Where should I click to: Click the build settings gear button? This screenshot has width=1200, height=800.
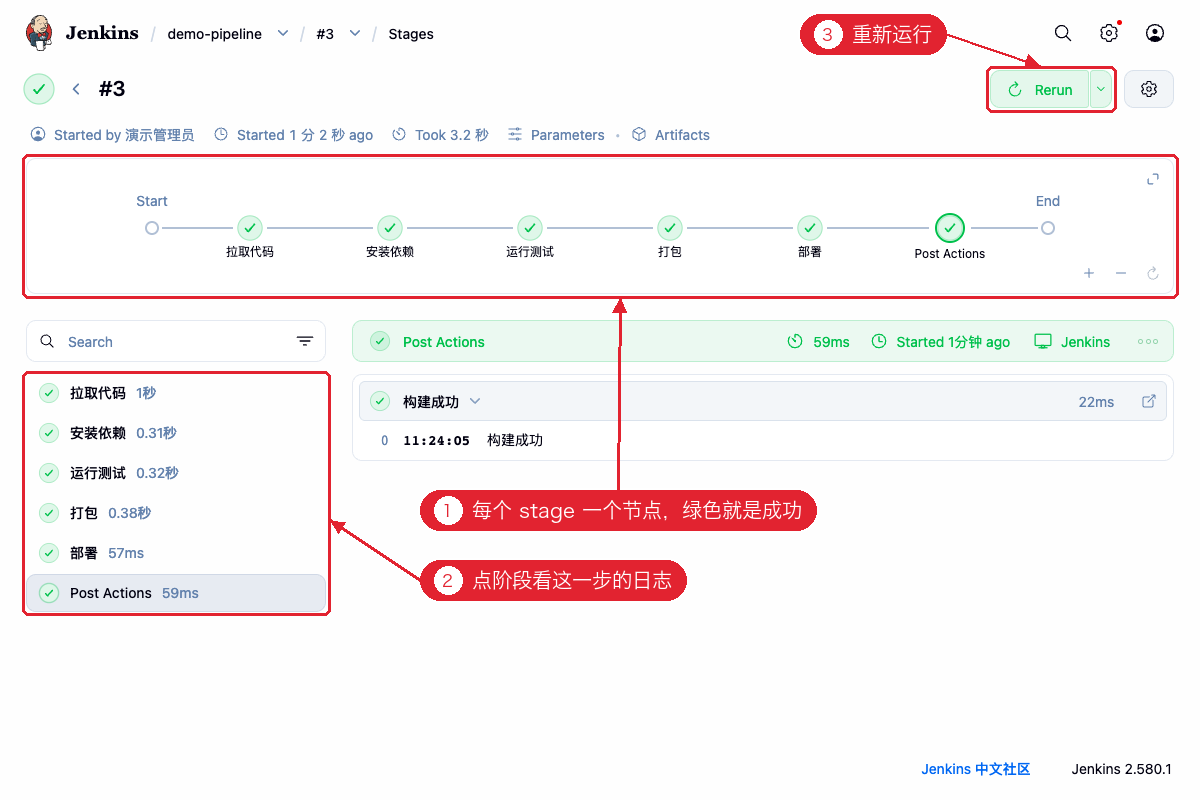(x=1149, y=89)
